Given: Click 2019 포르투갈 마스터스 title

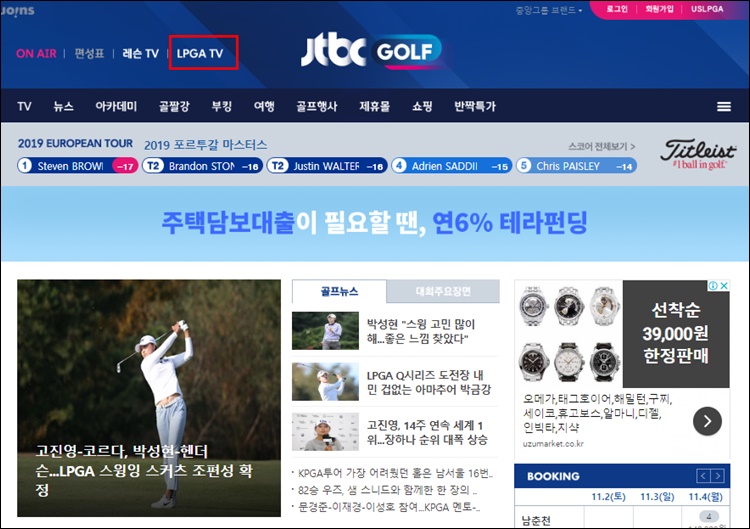Looking at the screenshot, I should point(206,144).
